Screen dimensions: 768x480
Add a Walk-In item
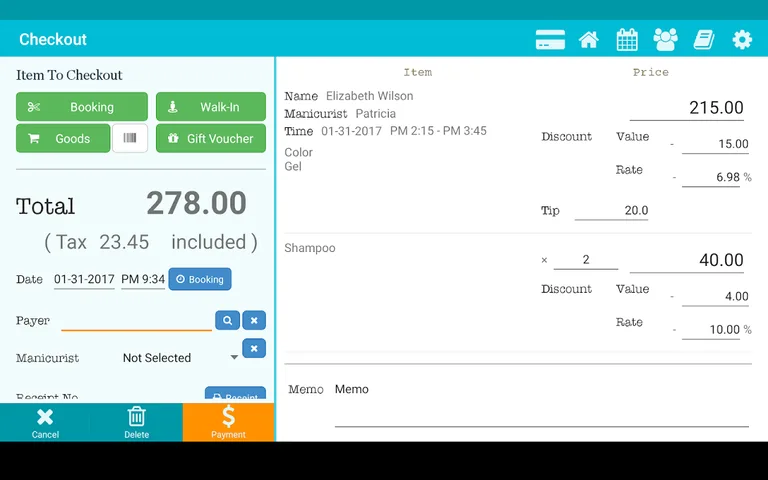[x=210, y=107]
